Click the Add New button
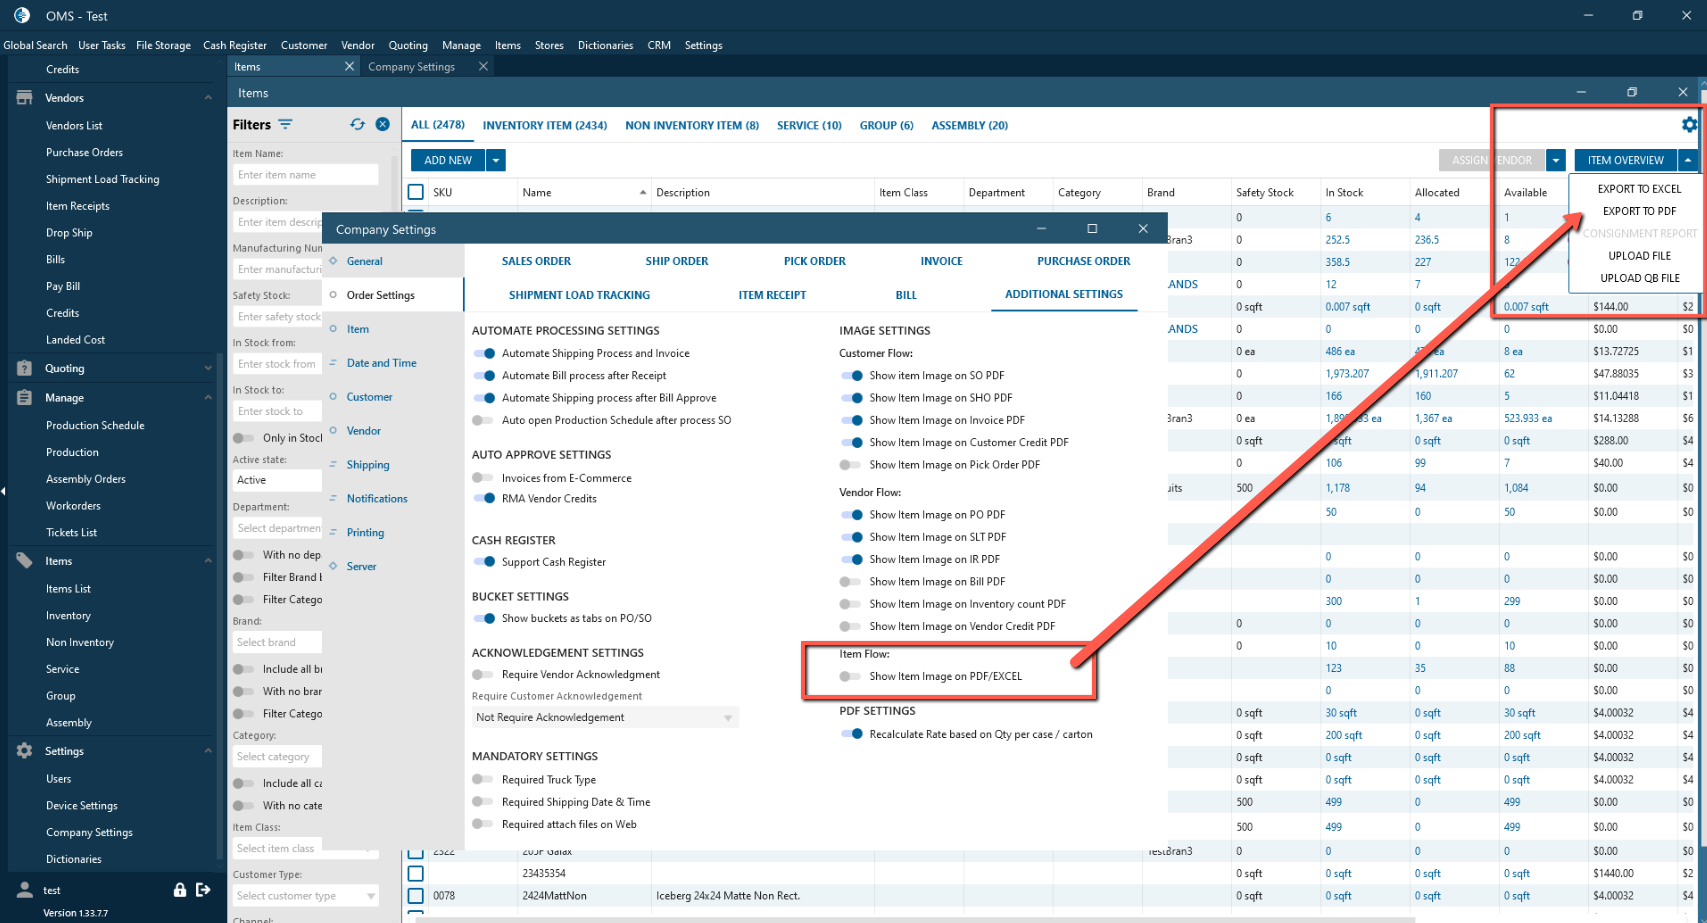 coord(448,160)
